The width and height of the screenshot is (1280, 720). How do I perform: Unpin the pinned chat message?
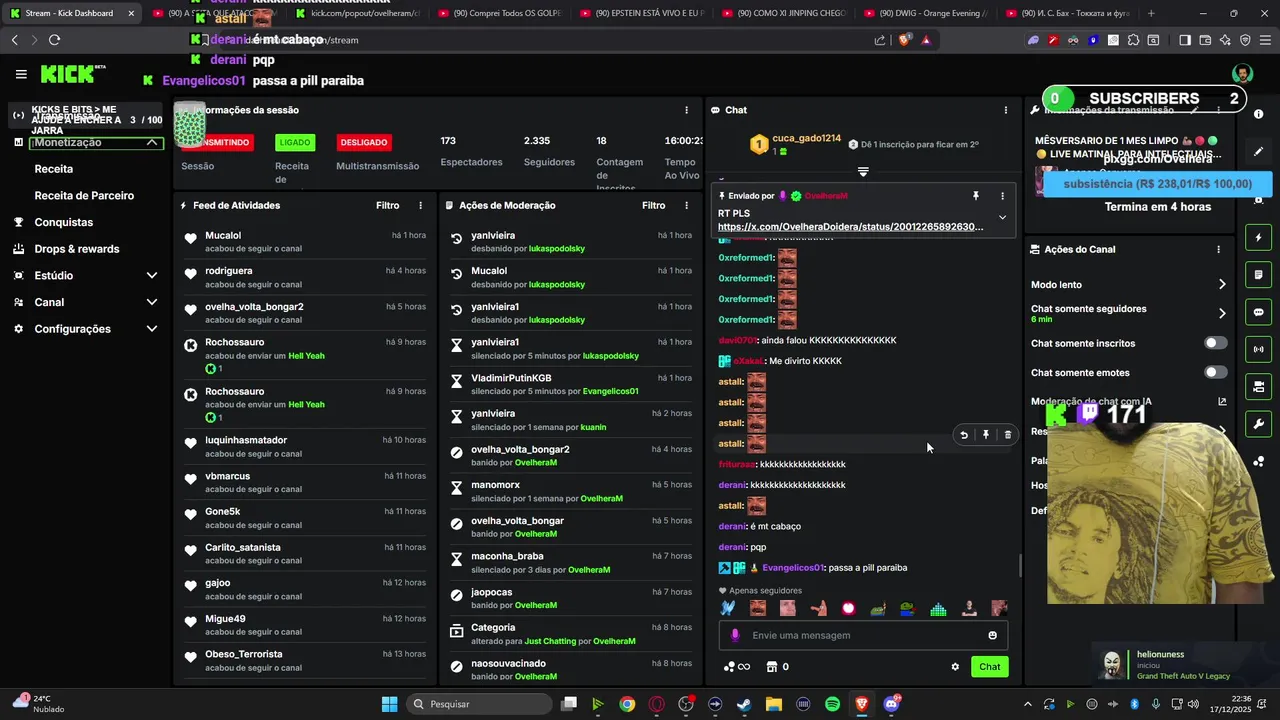tap(976, 196)
